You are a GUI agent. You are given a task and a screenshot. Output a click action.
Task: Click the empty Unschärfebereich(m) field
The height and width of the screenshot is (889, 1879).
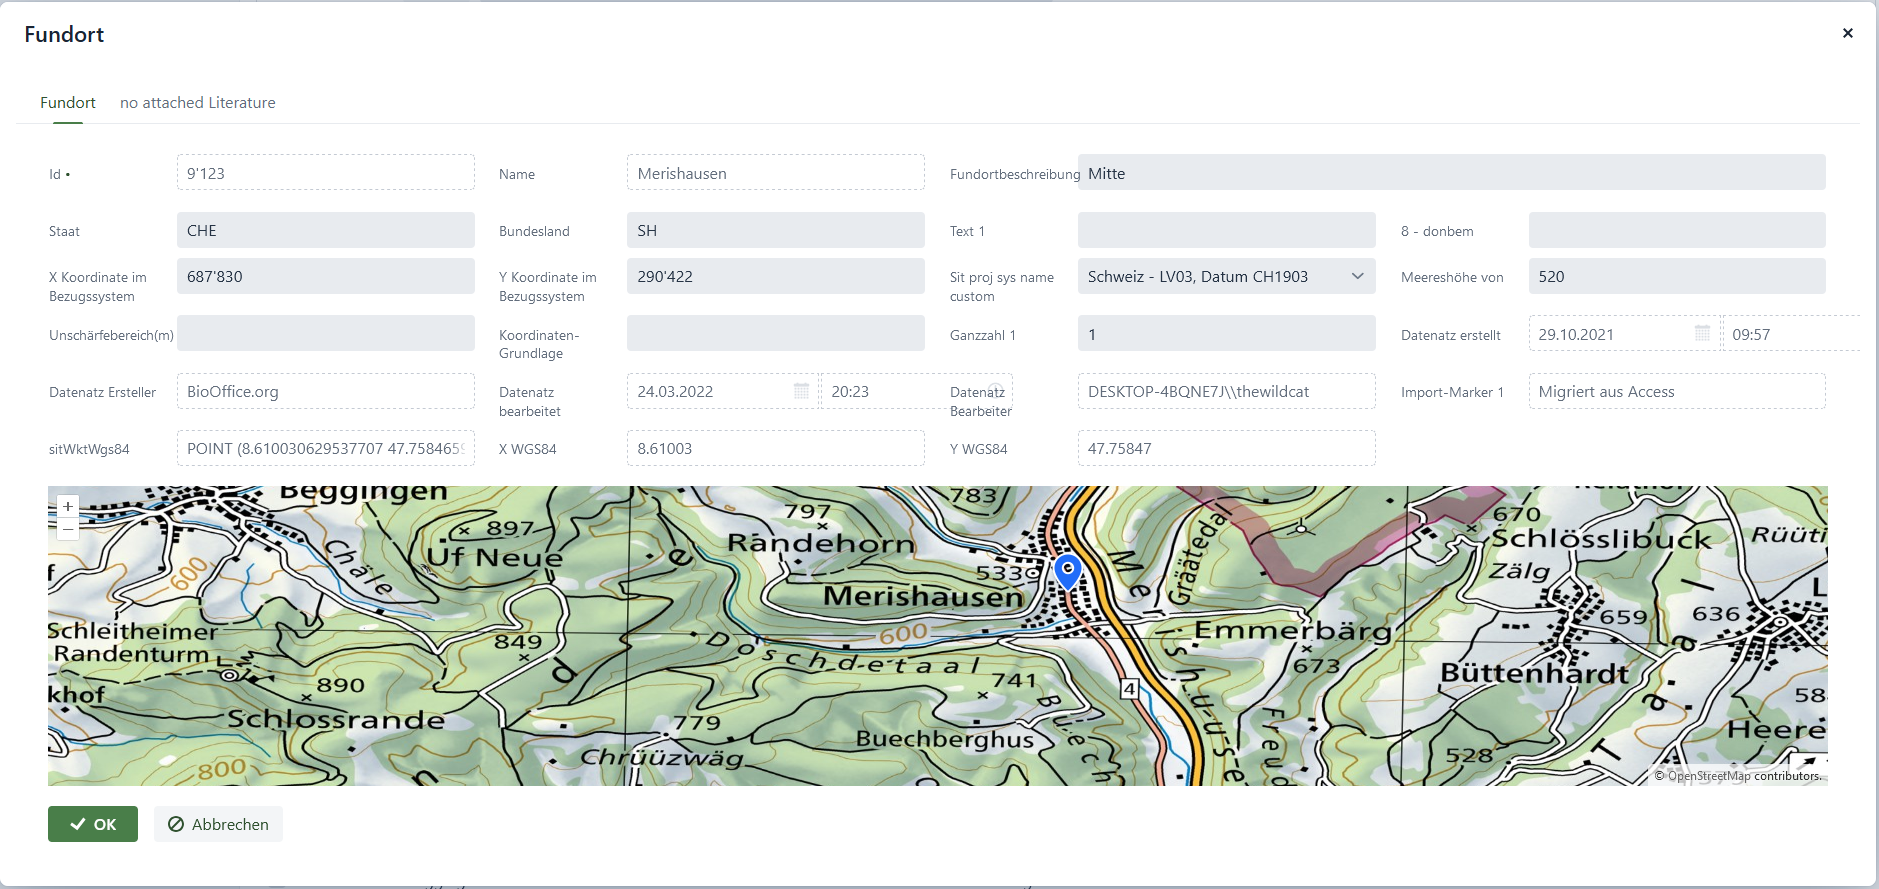tap(325, 334)
